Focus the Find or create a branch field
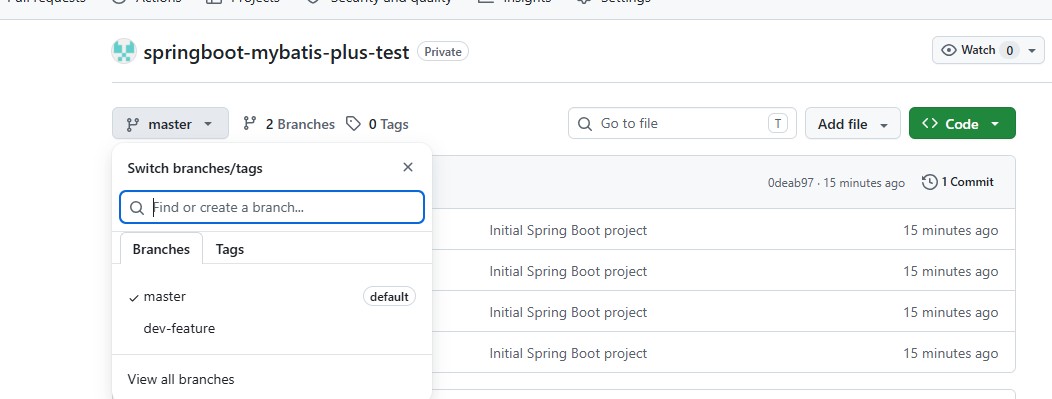Viewport: 1052px width, 399px height. click(x=272, y=207)
